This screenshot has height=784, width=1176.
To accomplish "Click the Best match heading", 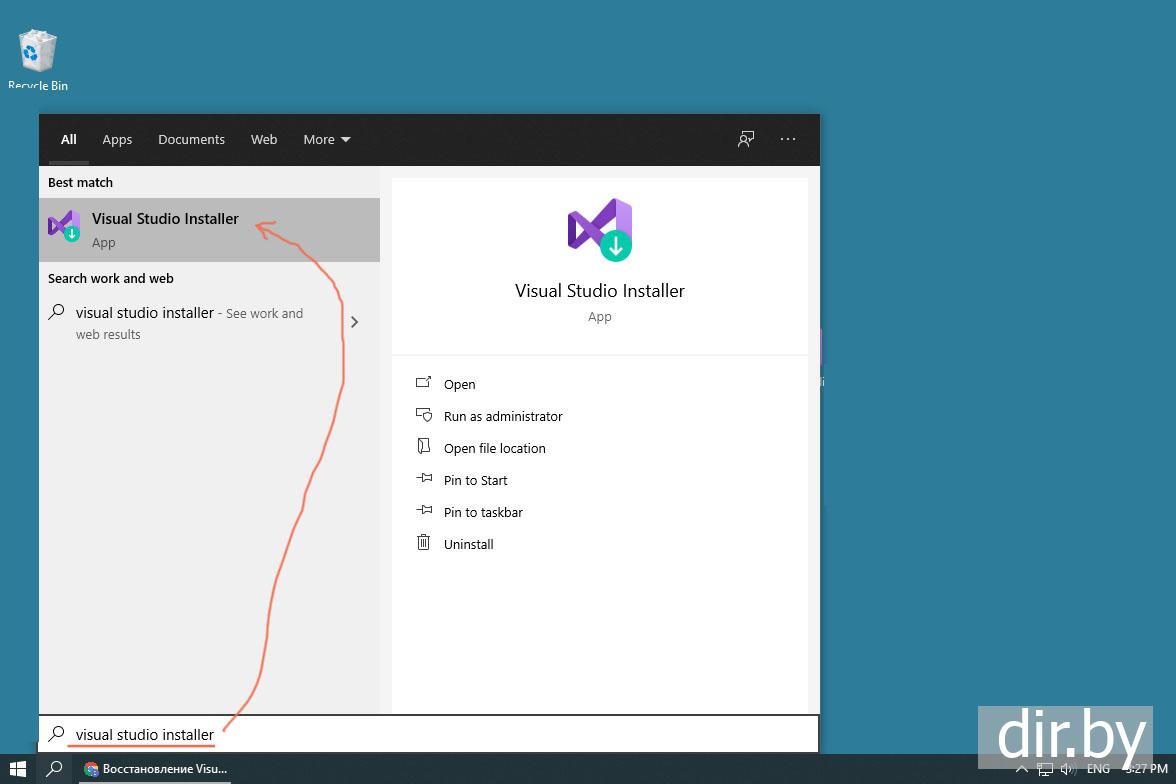I will point(80,182).
